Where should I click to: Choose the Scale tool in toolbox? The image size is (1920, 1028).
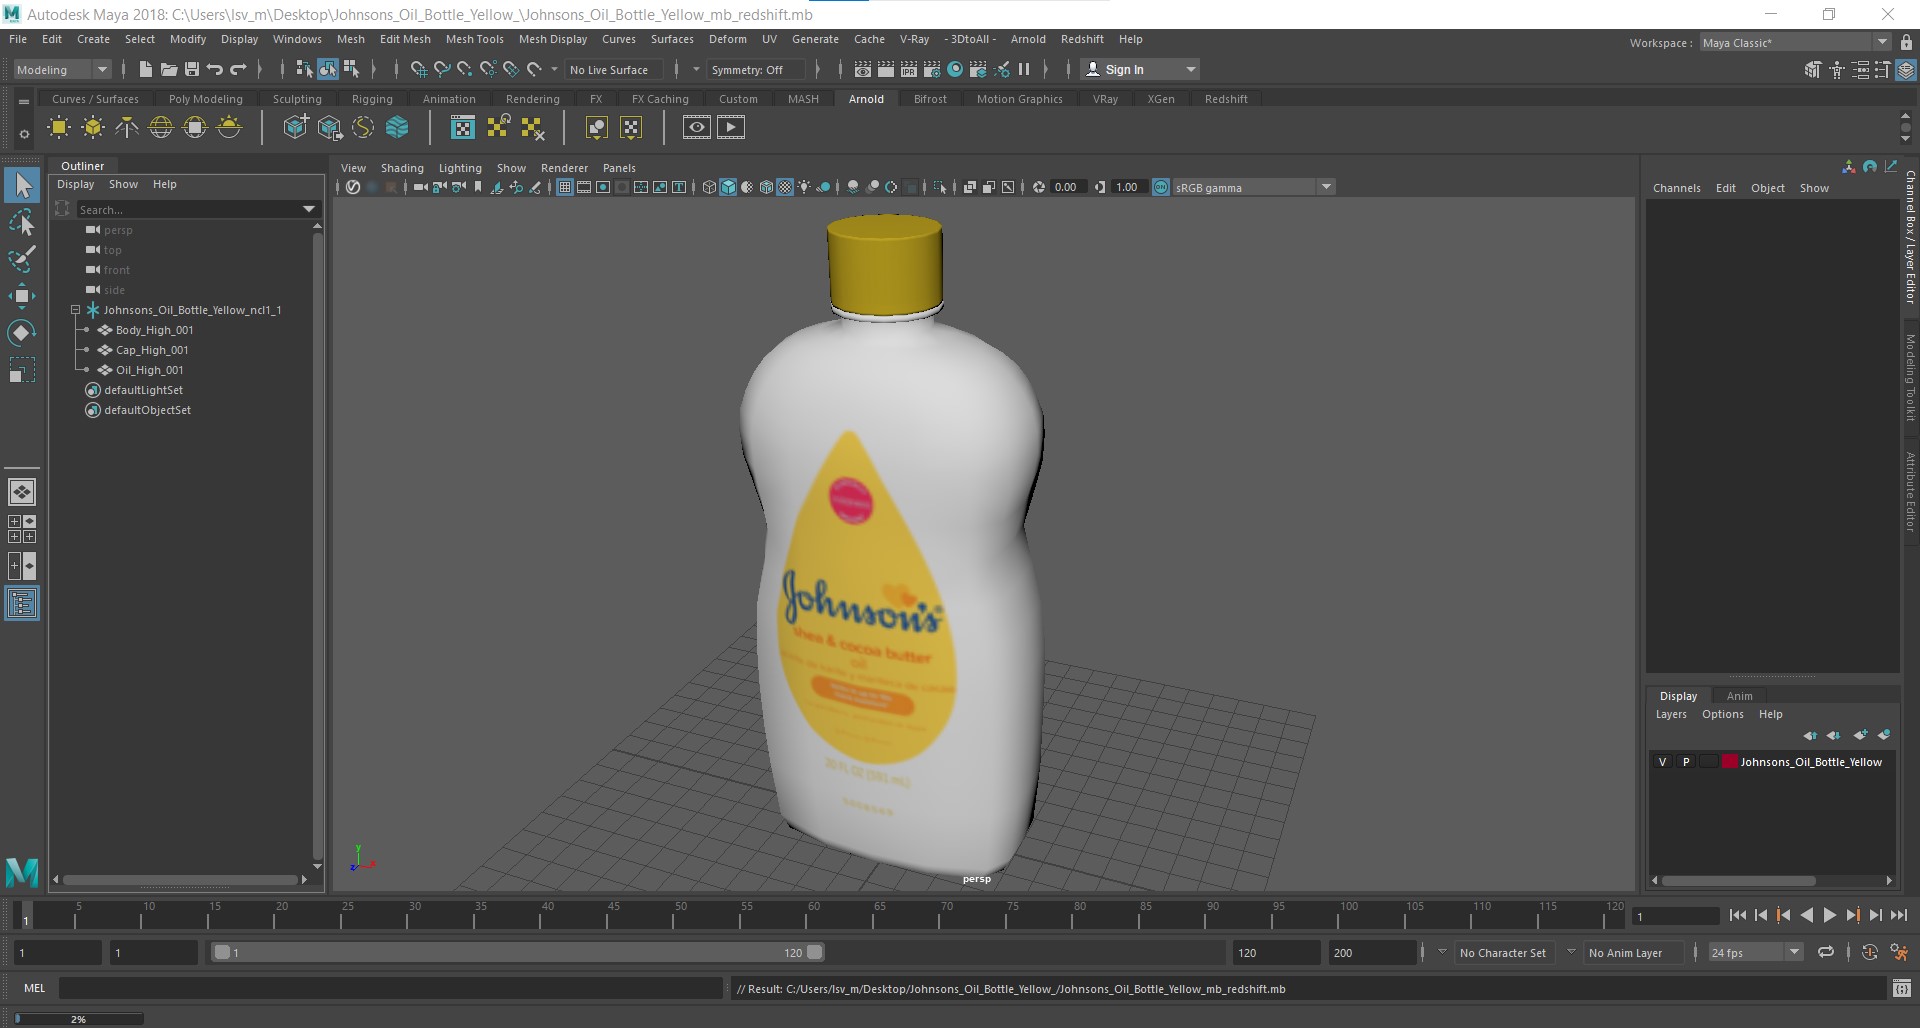click(x=22, y=369)
